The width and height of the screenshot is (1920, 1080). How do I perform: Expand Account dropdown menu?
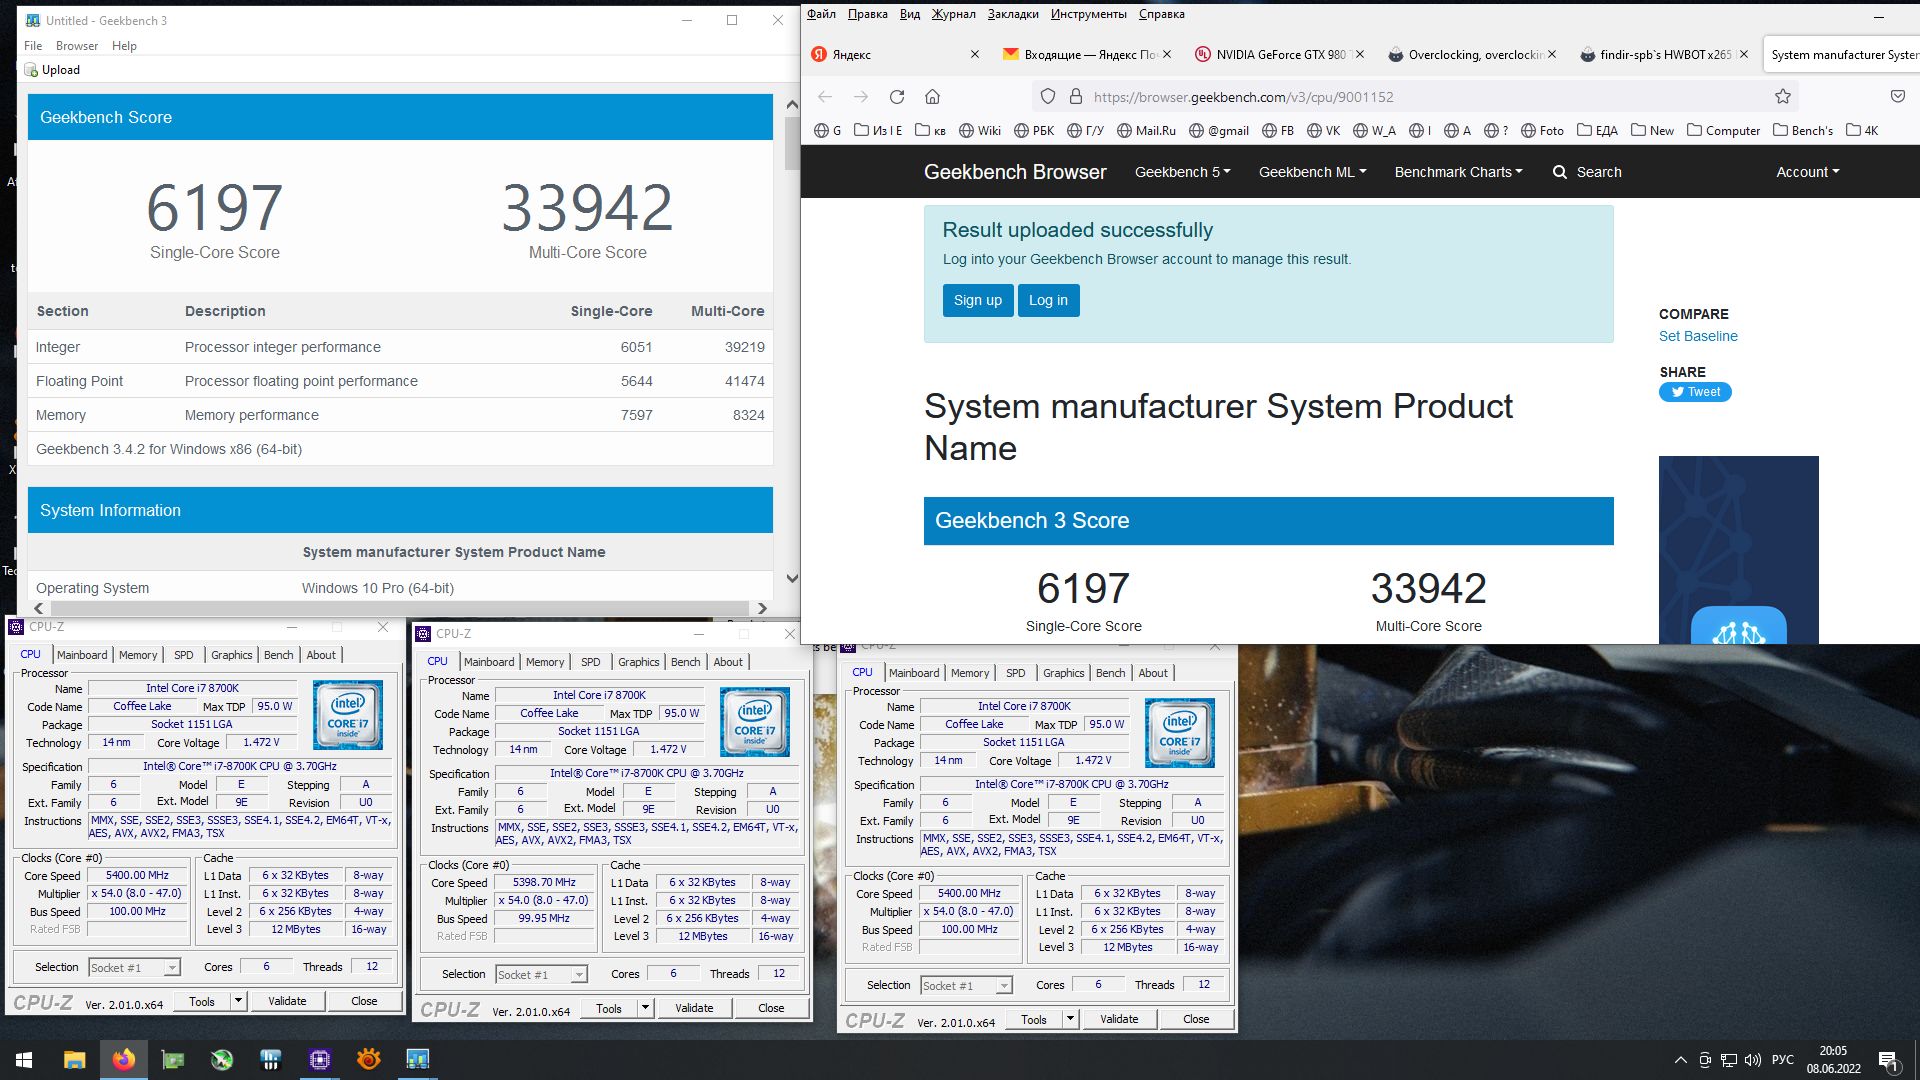pos(1807,172)
